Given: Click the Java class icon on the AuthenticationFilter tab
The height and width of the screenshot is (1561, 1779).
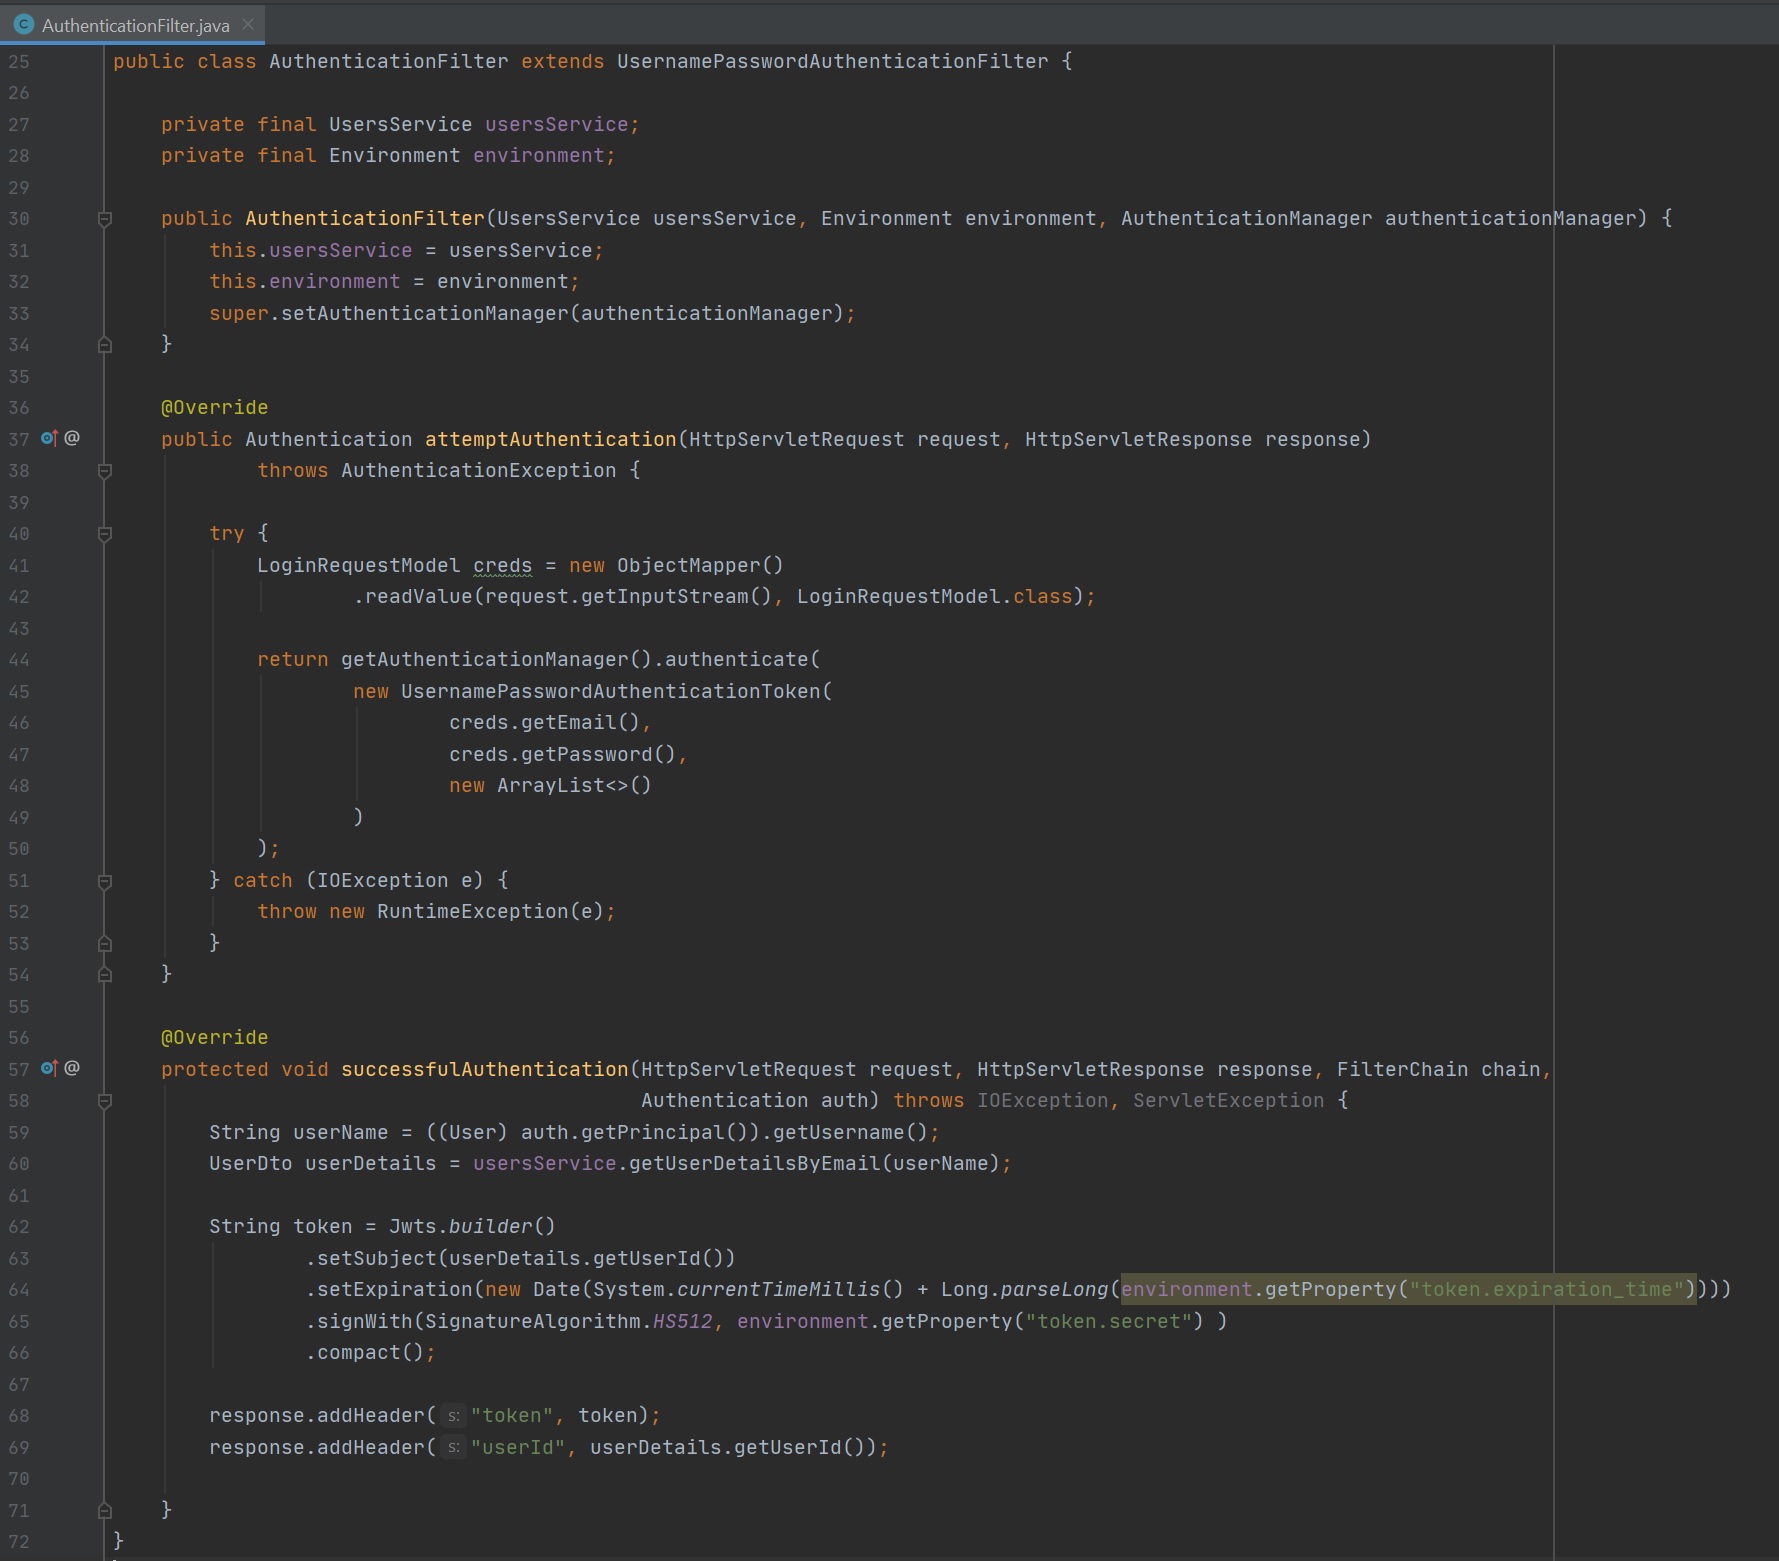Looking at the screenshot, I should click(x=24, y=25).
